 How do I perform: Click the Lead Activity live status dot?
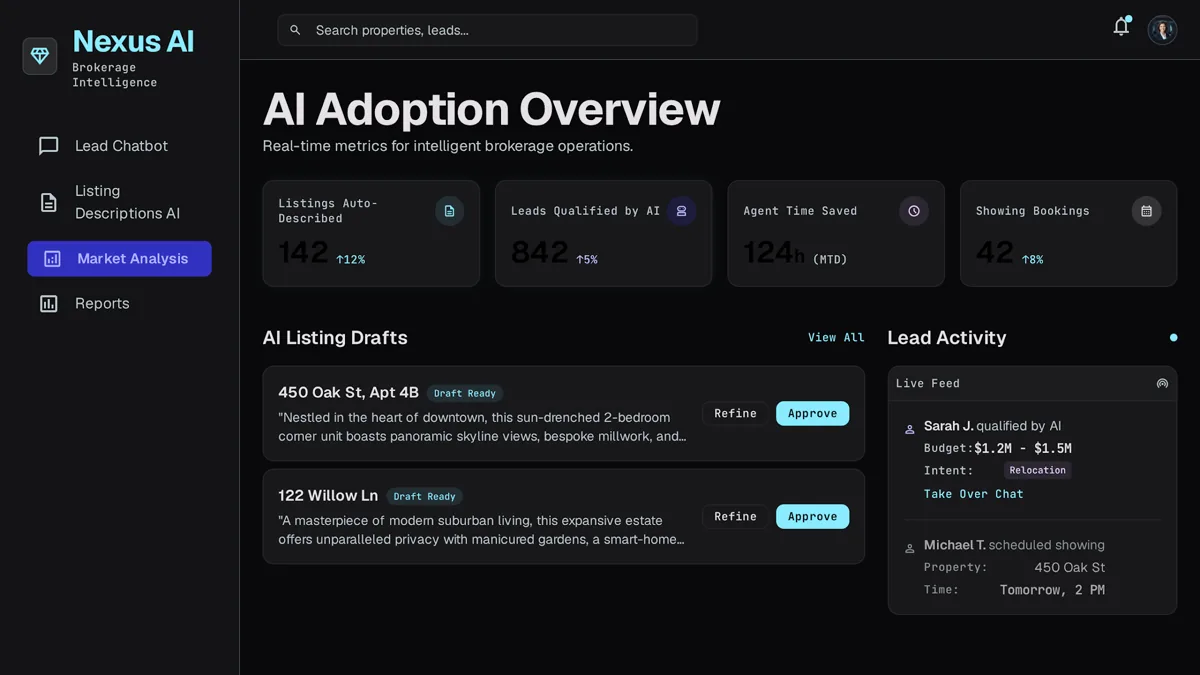[x=1173, y=338]
